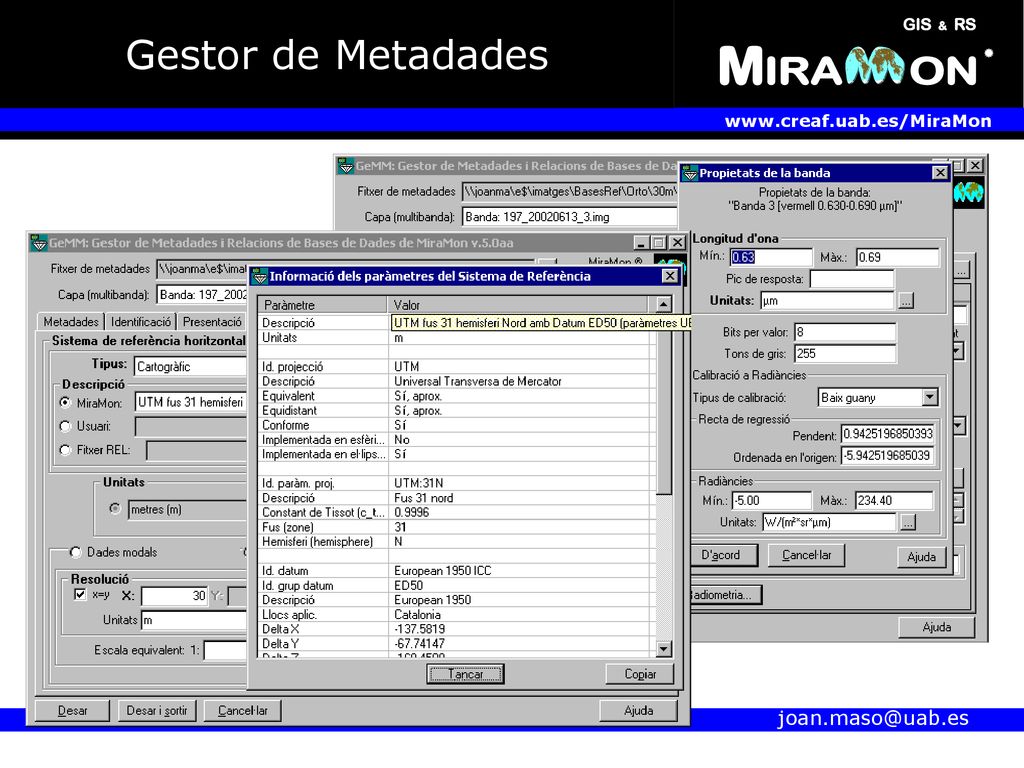Click the GeMM title bar icon of front window
Screen dimensions: 1024x768
click(x=39, y=243)
